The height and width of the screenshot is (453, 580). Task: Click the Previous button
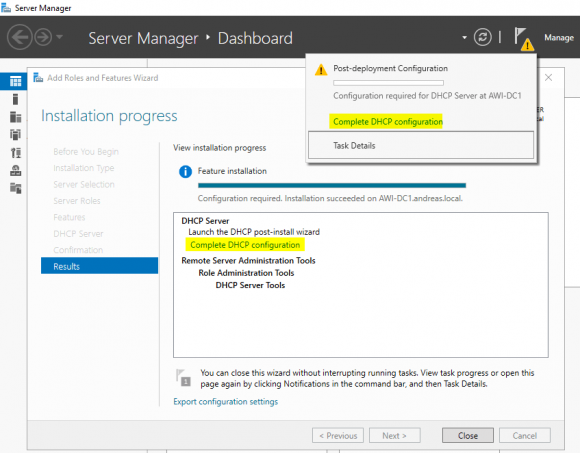tap(338, 436)
